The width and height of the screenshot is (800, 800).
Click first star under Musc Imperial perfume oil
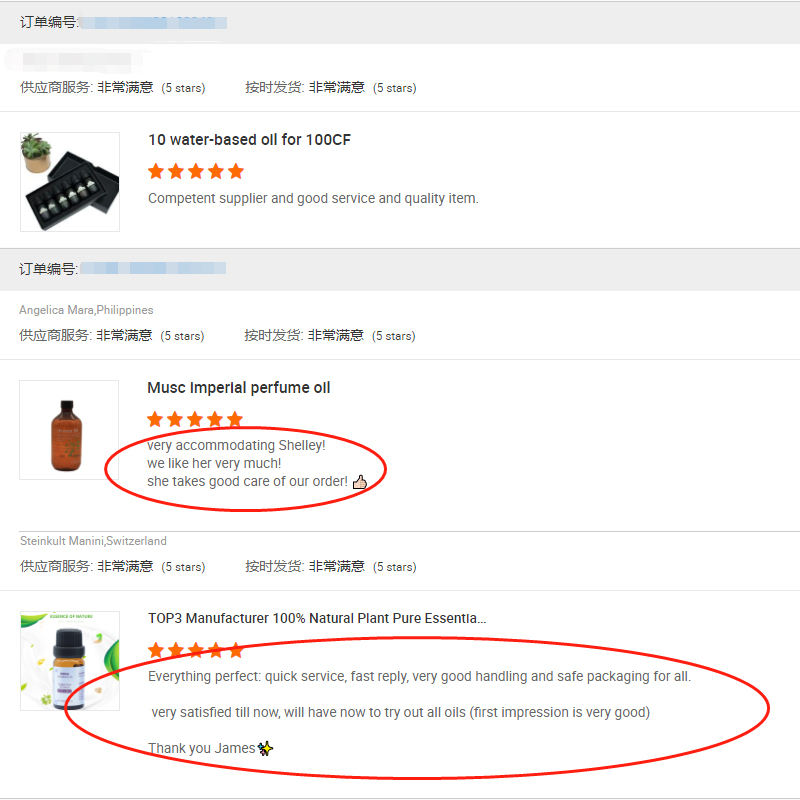tap(155, 419)
